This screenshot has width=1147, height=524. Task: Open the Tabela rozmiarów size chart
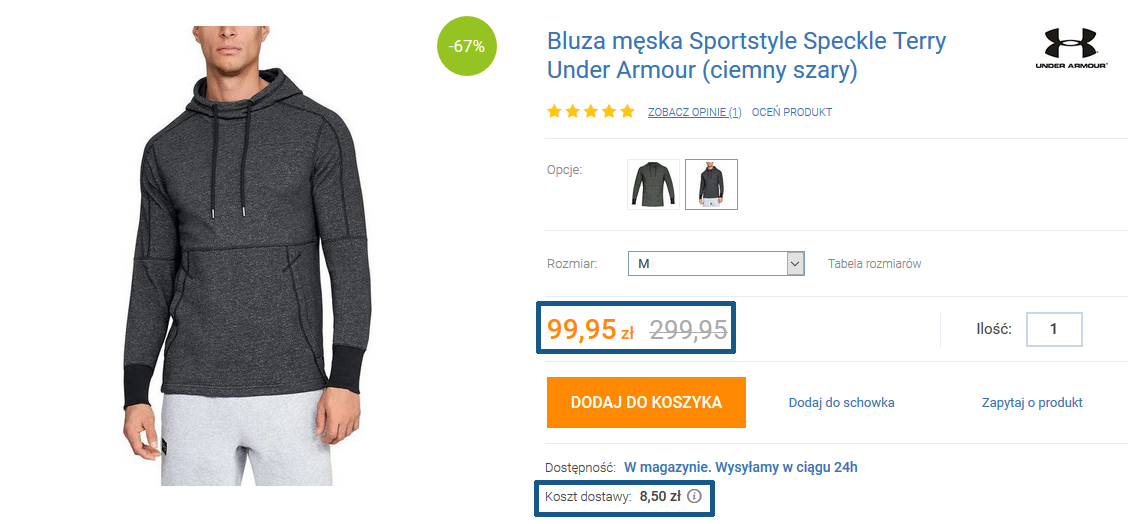pos(874,264)
